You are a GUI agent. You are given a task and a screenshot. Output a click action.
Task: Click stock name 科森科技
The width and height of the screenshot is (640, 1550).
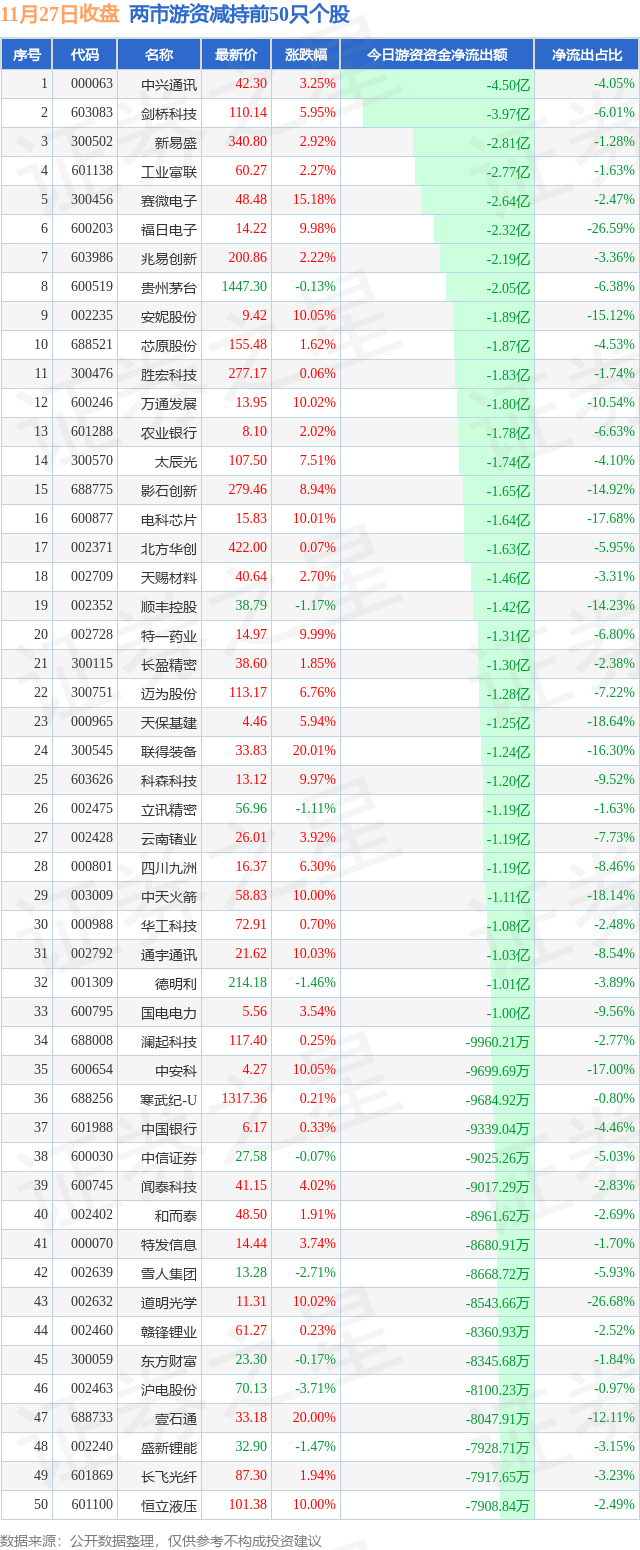tap(169, 780)
